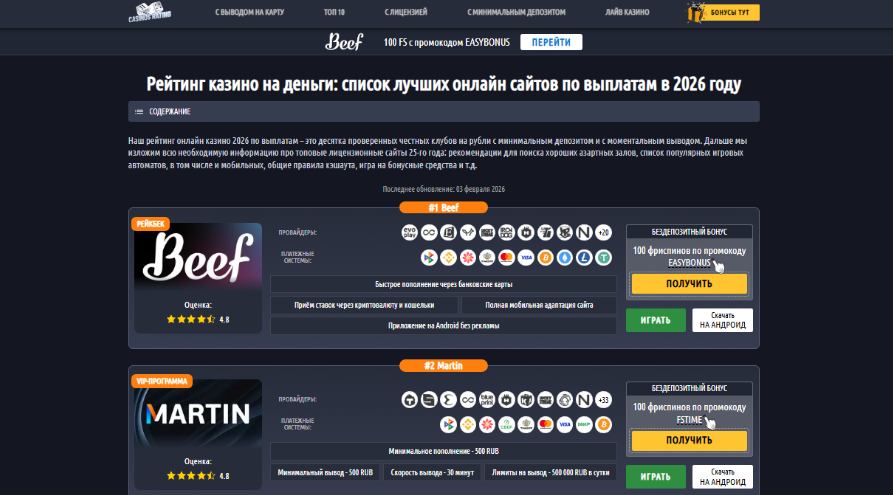Click the Tether payment icon for Beef
The image size is (893, 495).
pyautogui.click(x=603, y=258)
